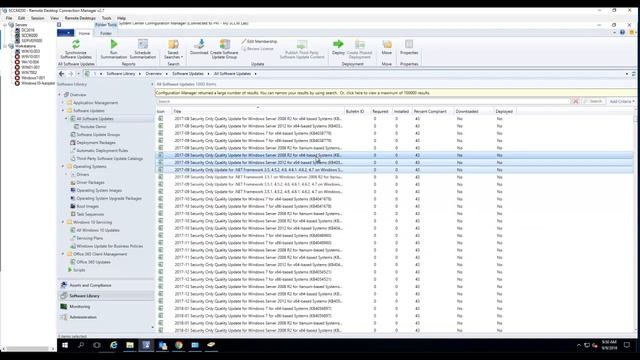Image resolution: width=640 pixels, height=360 pixels.
Task: Open the Saved Searches dropdown
Action: click(173, 49)
